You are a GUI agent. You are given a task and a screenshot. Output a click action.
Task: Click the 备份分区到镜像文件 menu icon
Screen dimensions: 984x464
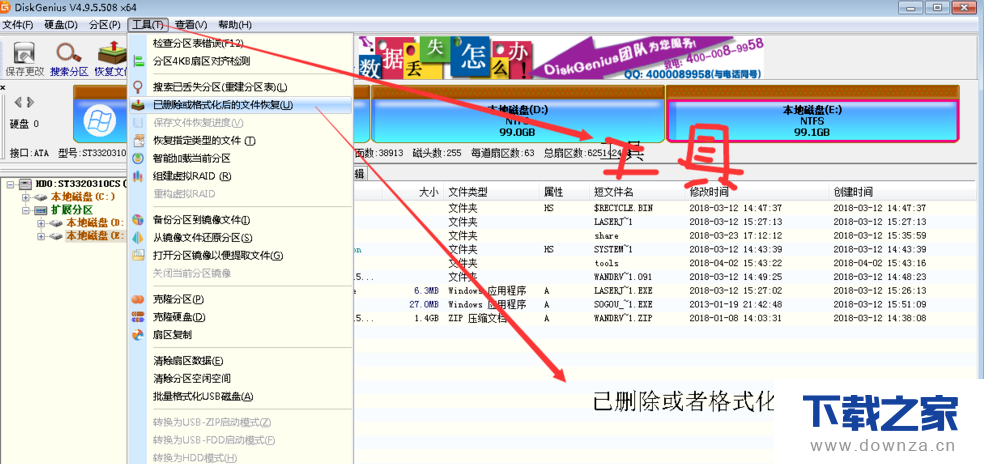(139, 220)
